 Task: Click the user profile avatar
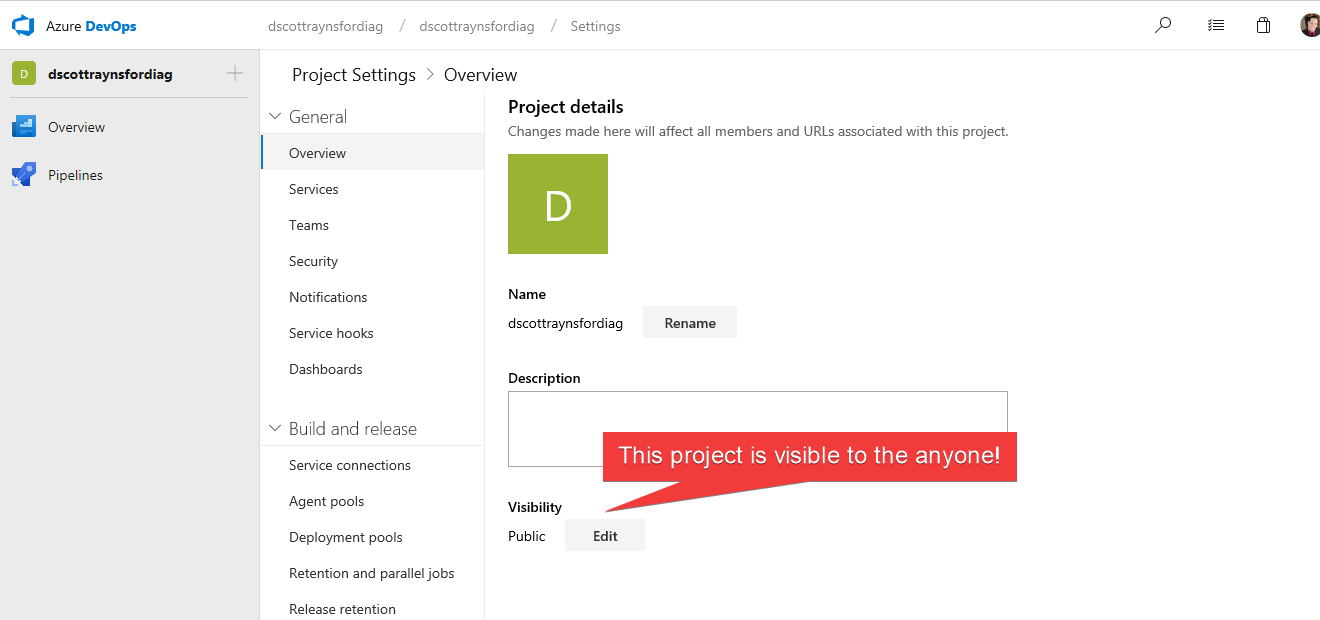coord(1310,26)
